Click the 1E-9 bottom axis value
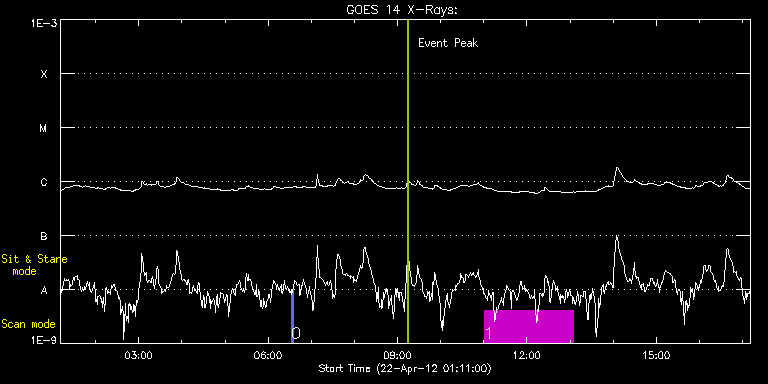 coord(43,339)
